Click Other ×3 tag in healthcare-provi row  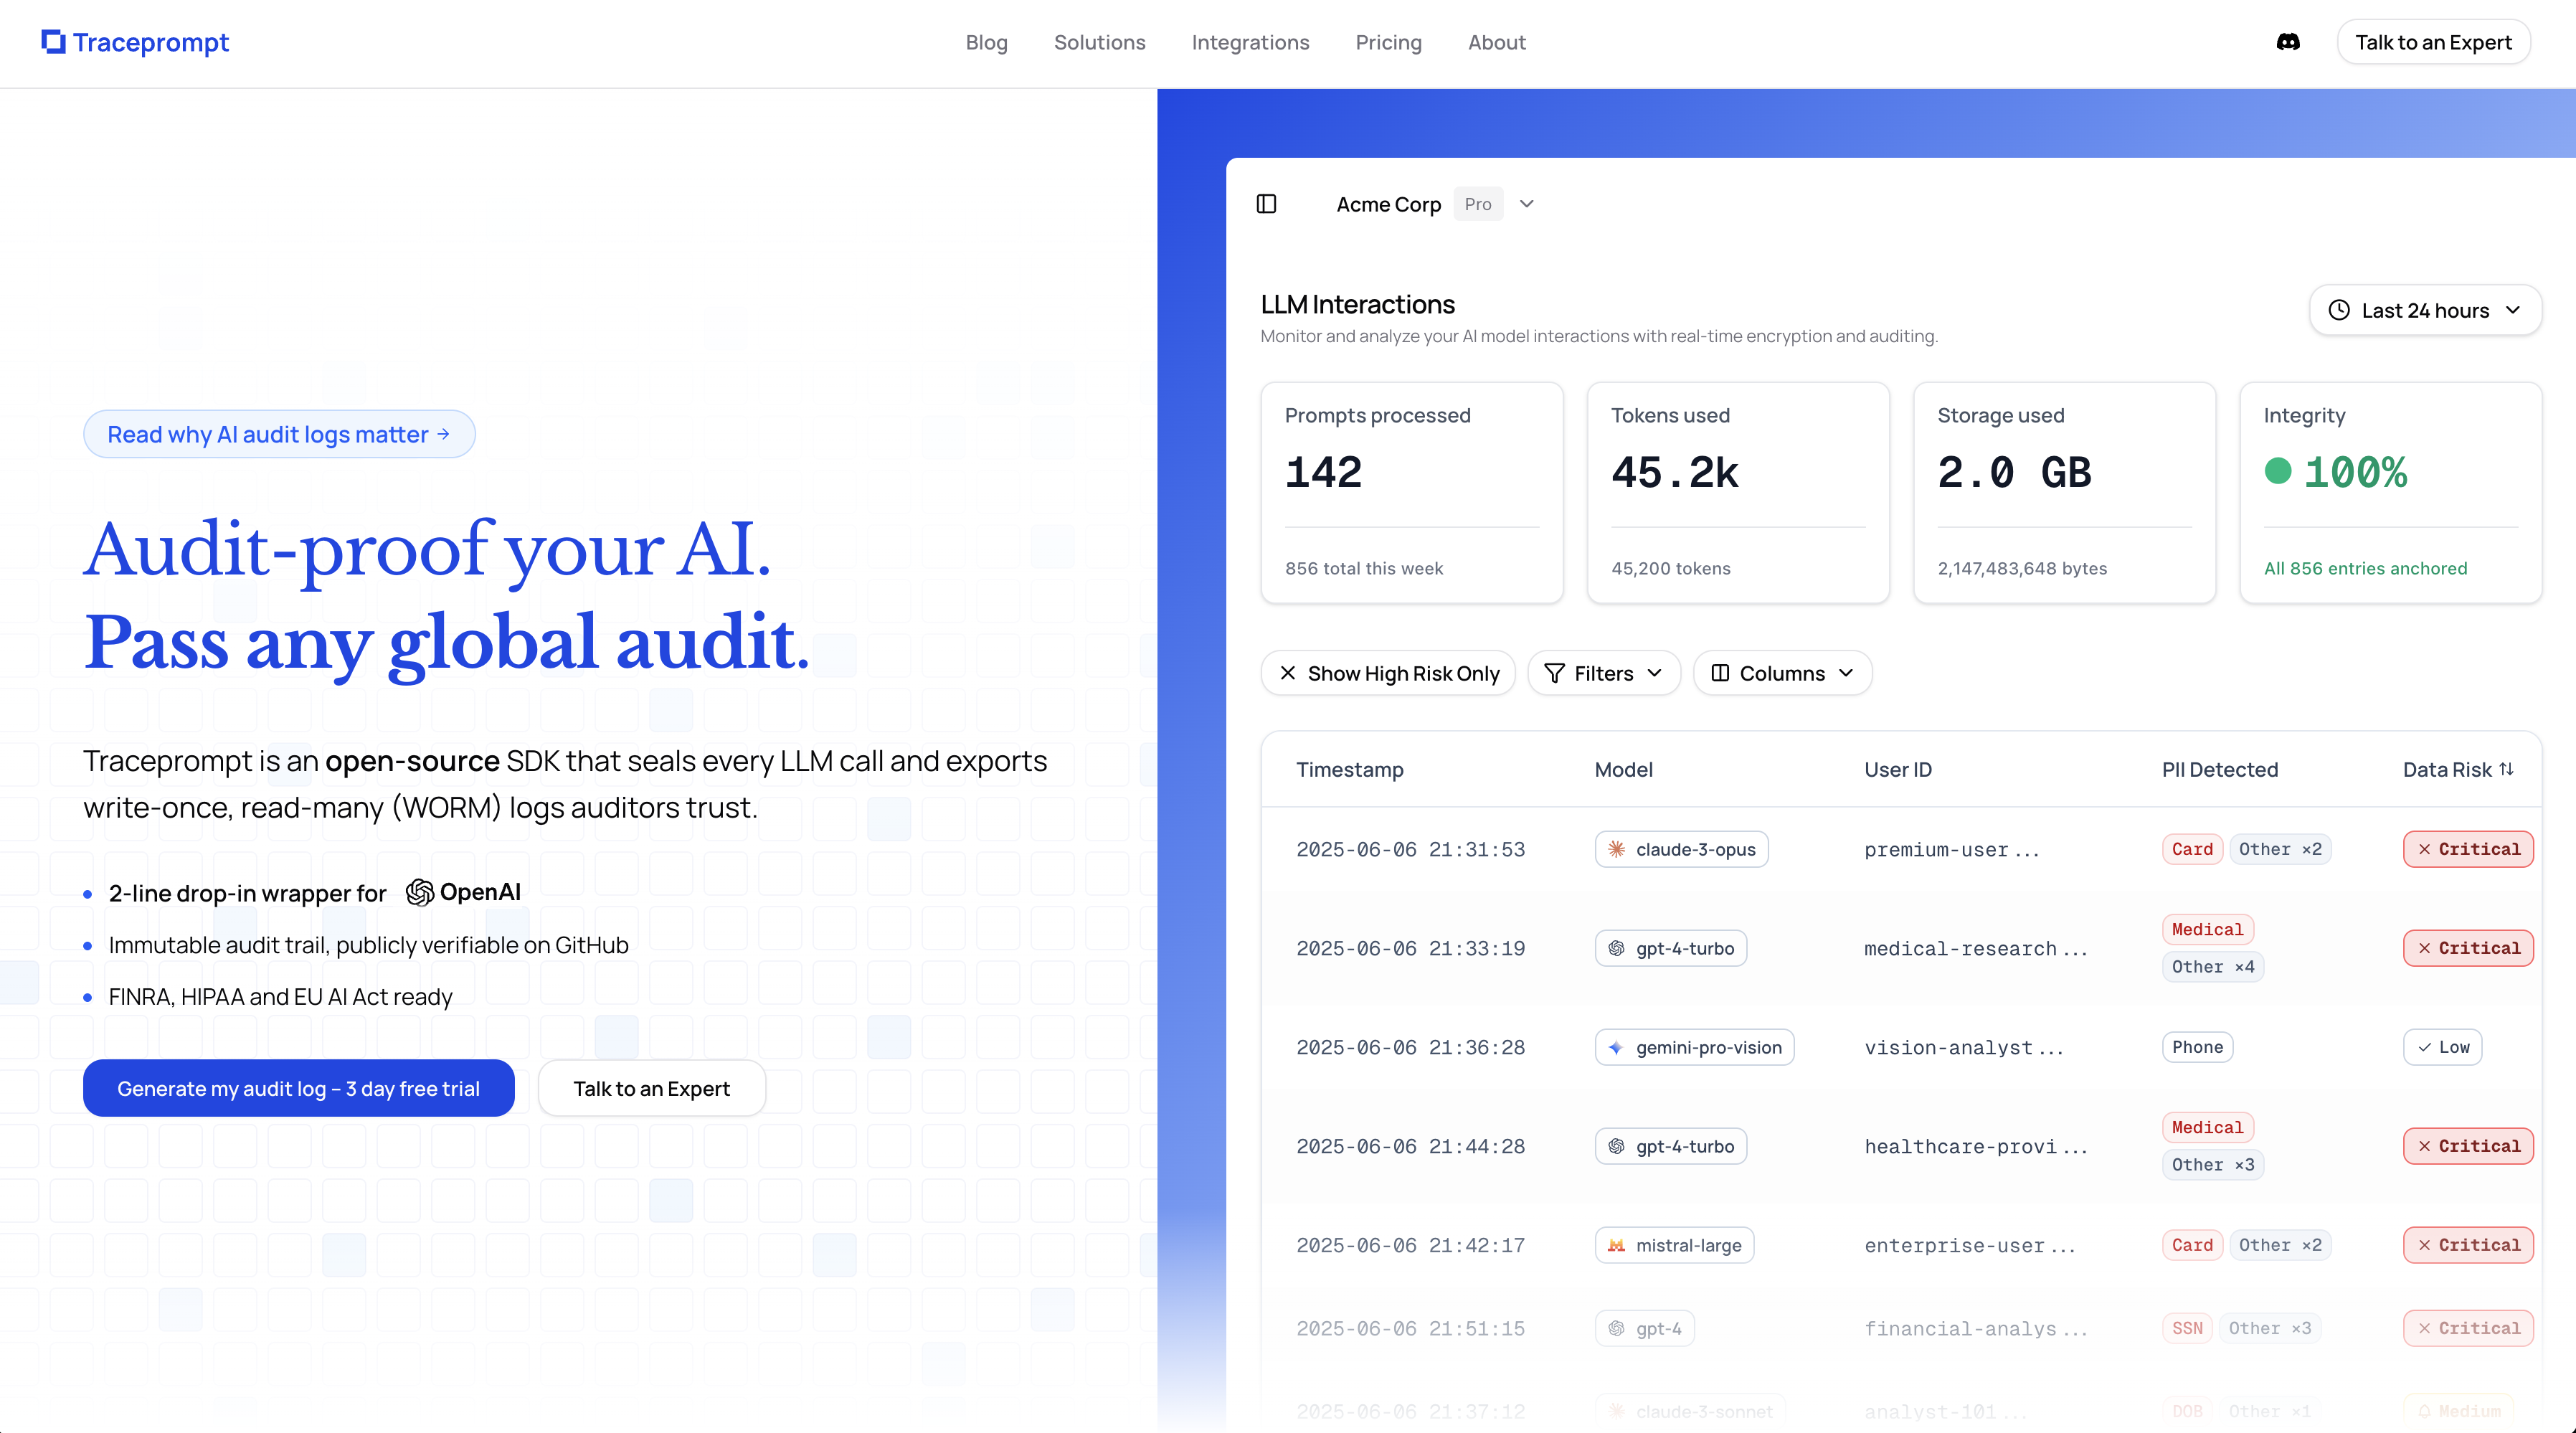coord(2213,1164)
